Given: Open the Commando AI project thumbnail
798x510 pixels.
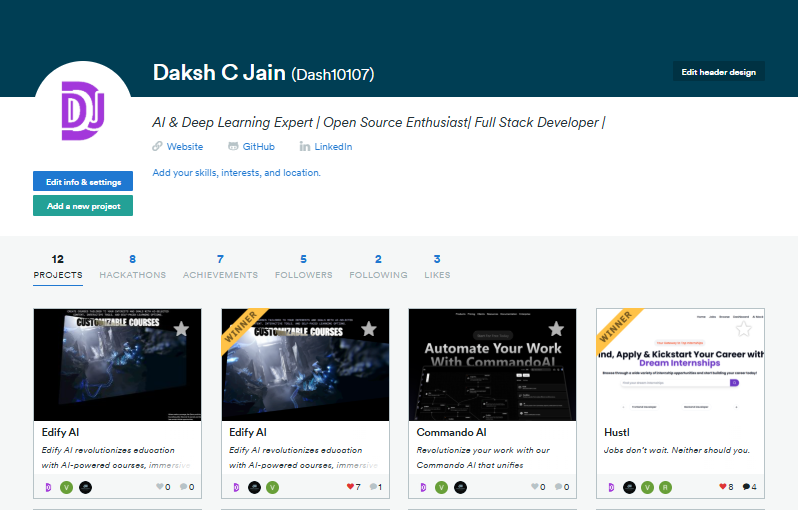Looking at the screenshot, I should pos(493,365).
